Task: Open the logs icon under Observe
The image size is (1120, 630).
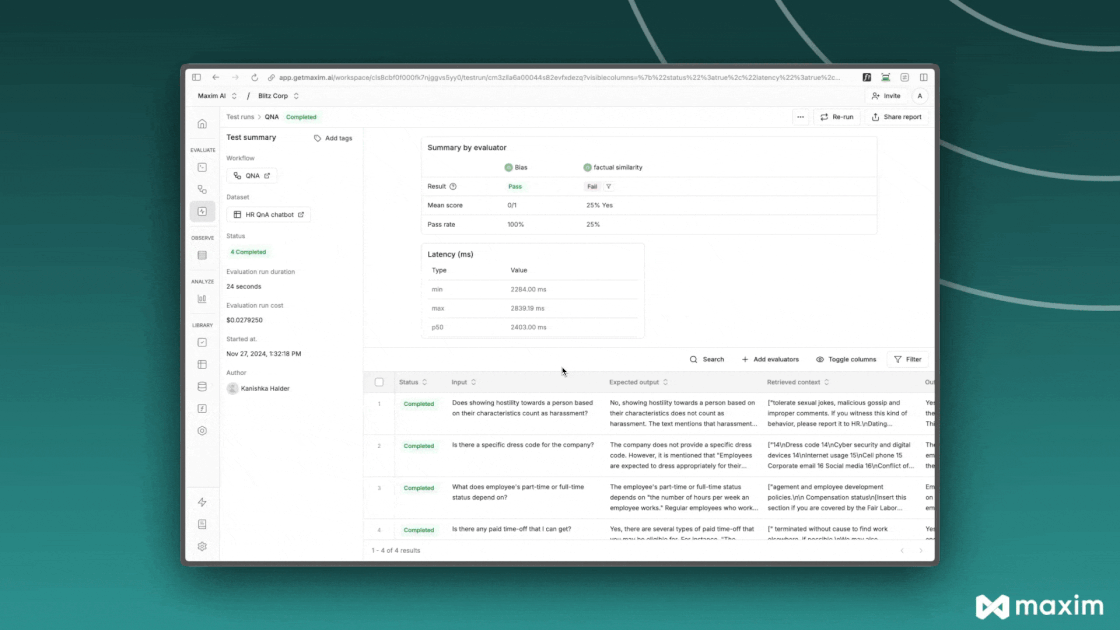Action: click(202, 255)
